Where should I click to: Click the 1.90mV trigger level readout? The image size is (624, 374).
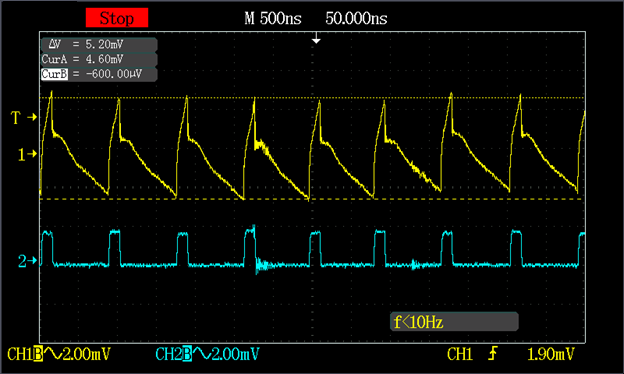tap(551, 354)
